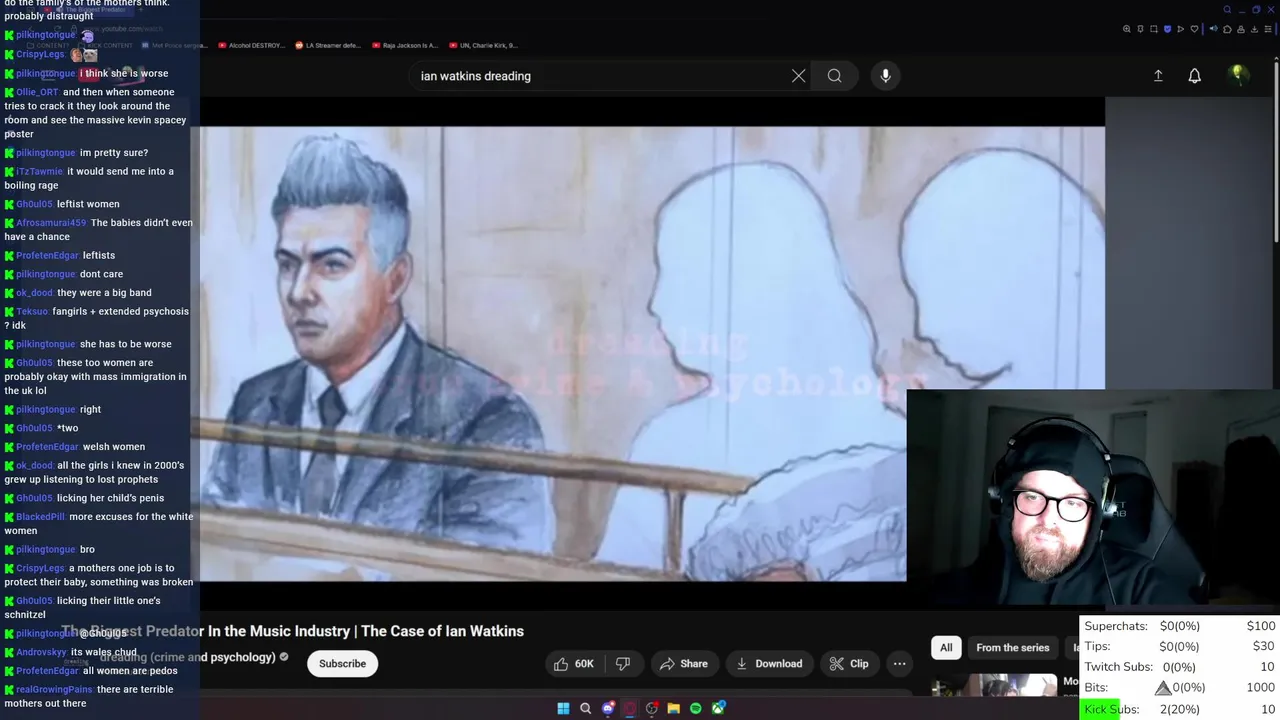Image resolution: width=1280 pixels, height=720 pixels.
Task: Like the video showing 60K likes
Action: 574,663
